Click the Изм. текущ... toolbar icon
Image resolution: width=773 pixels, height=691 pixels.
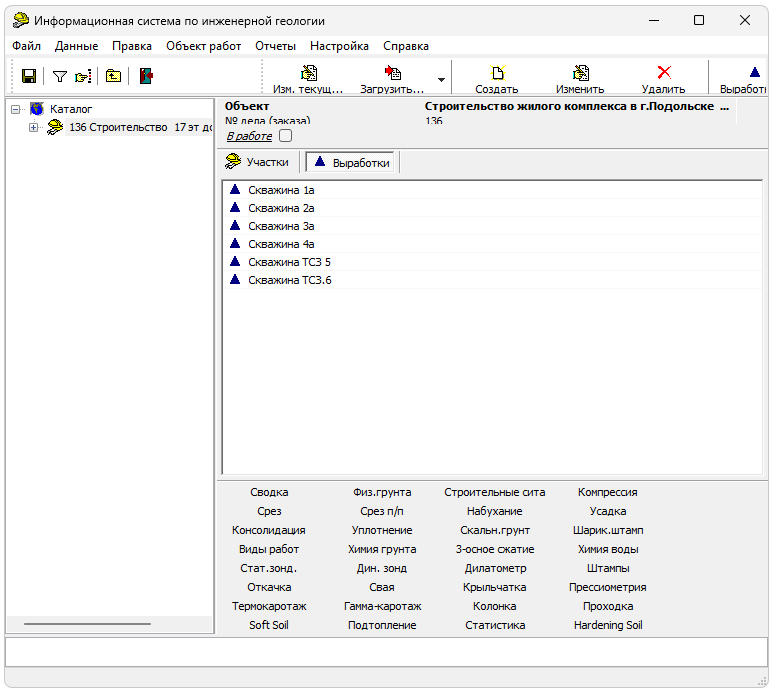click(x=309, y=73)
